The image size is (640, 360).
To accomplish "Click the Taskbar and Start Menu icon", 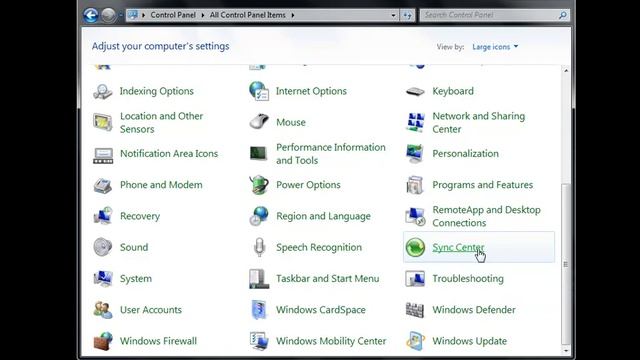I will pyautogui.click(x=259, y=279).
